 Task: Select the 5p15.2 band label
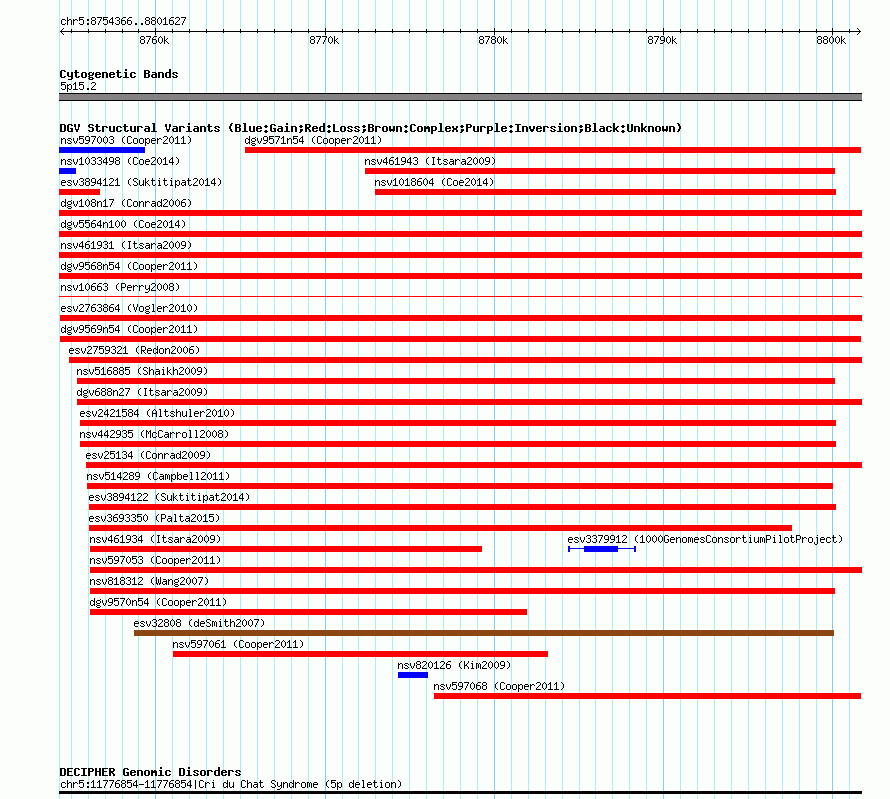(78, 86)
